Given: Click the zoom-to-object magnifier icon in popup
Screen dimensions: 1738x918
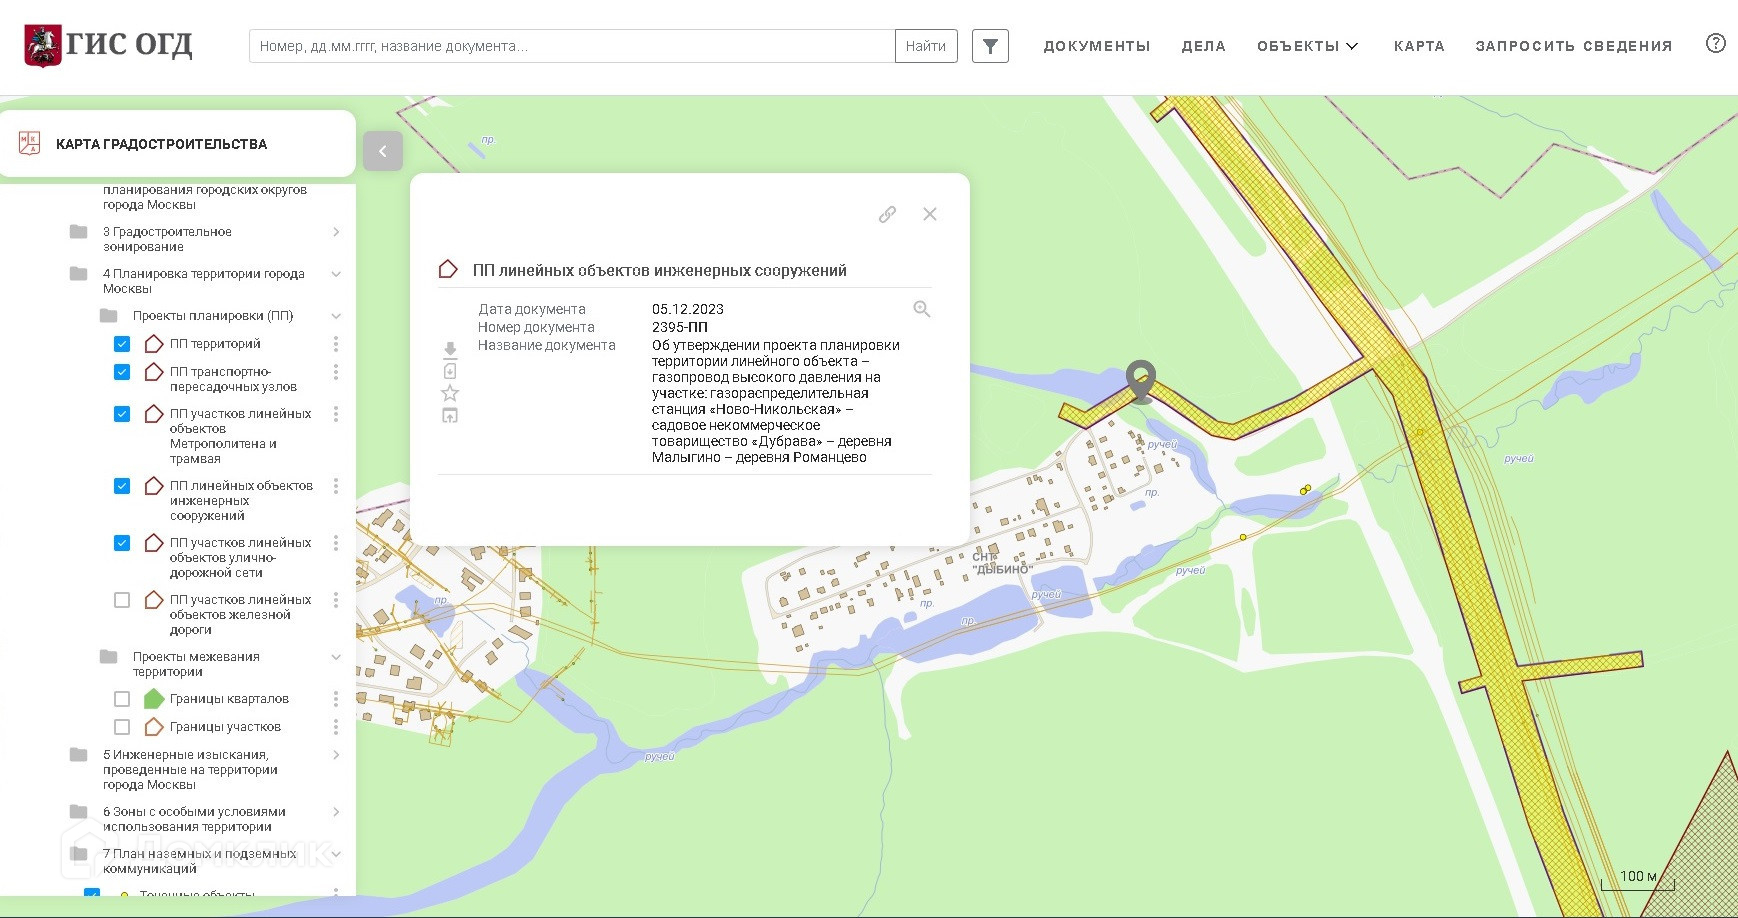Looking at the screenshot, I should (x=921, y=309).
